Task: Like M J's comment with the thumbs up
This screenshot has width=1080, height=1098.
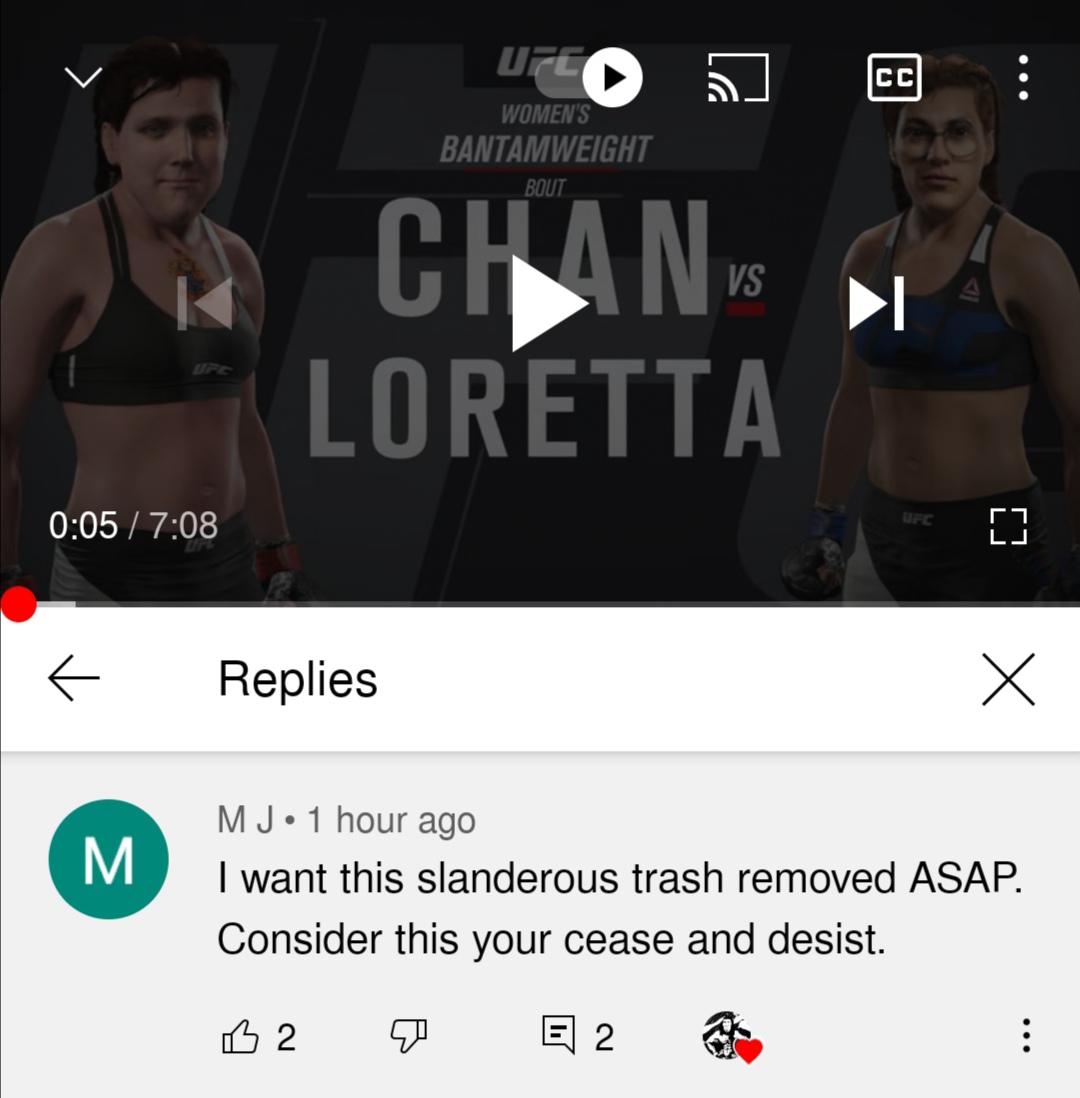Action: [240, 1036]
